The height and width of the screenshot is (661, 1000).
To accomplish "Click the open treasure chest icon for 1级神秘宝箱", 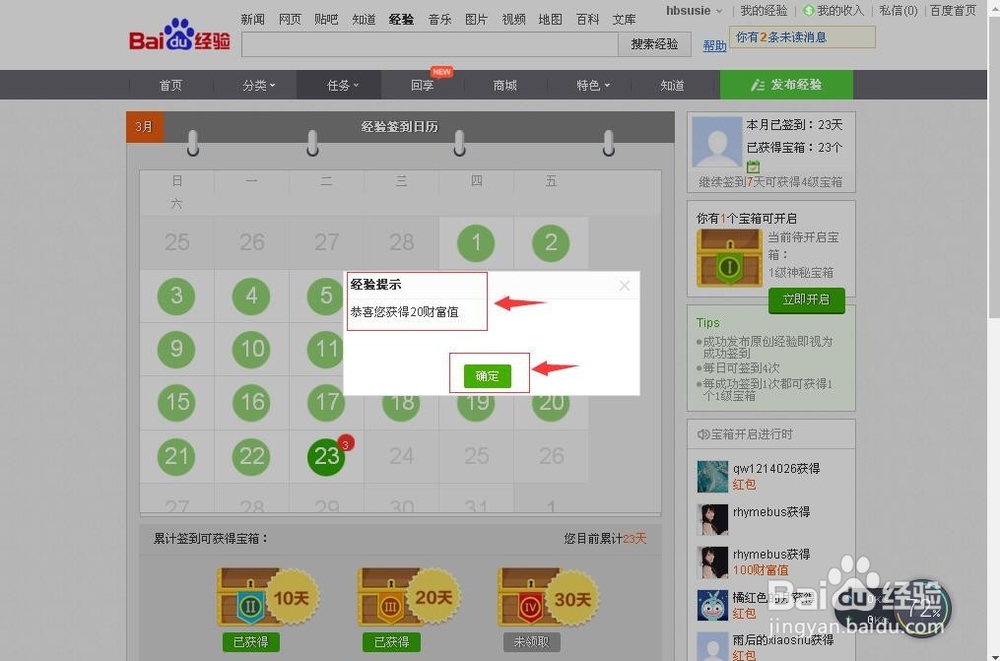I will tap(728, 257).
